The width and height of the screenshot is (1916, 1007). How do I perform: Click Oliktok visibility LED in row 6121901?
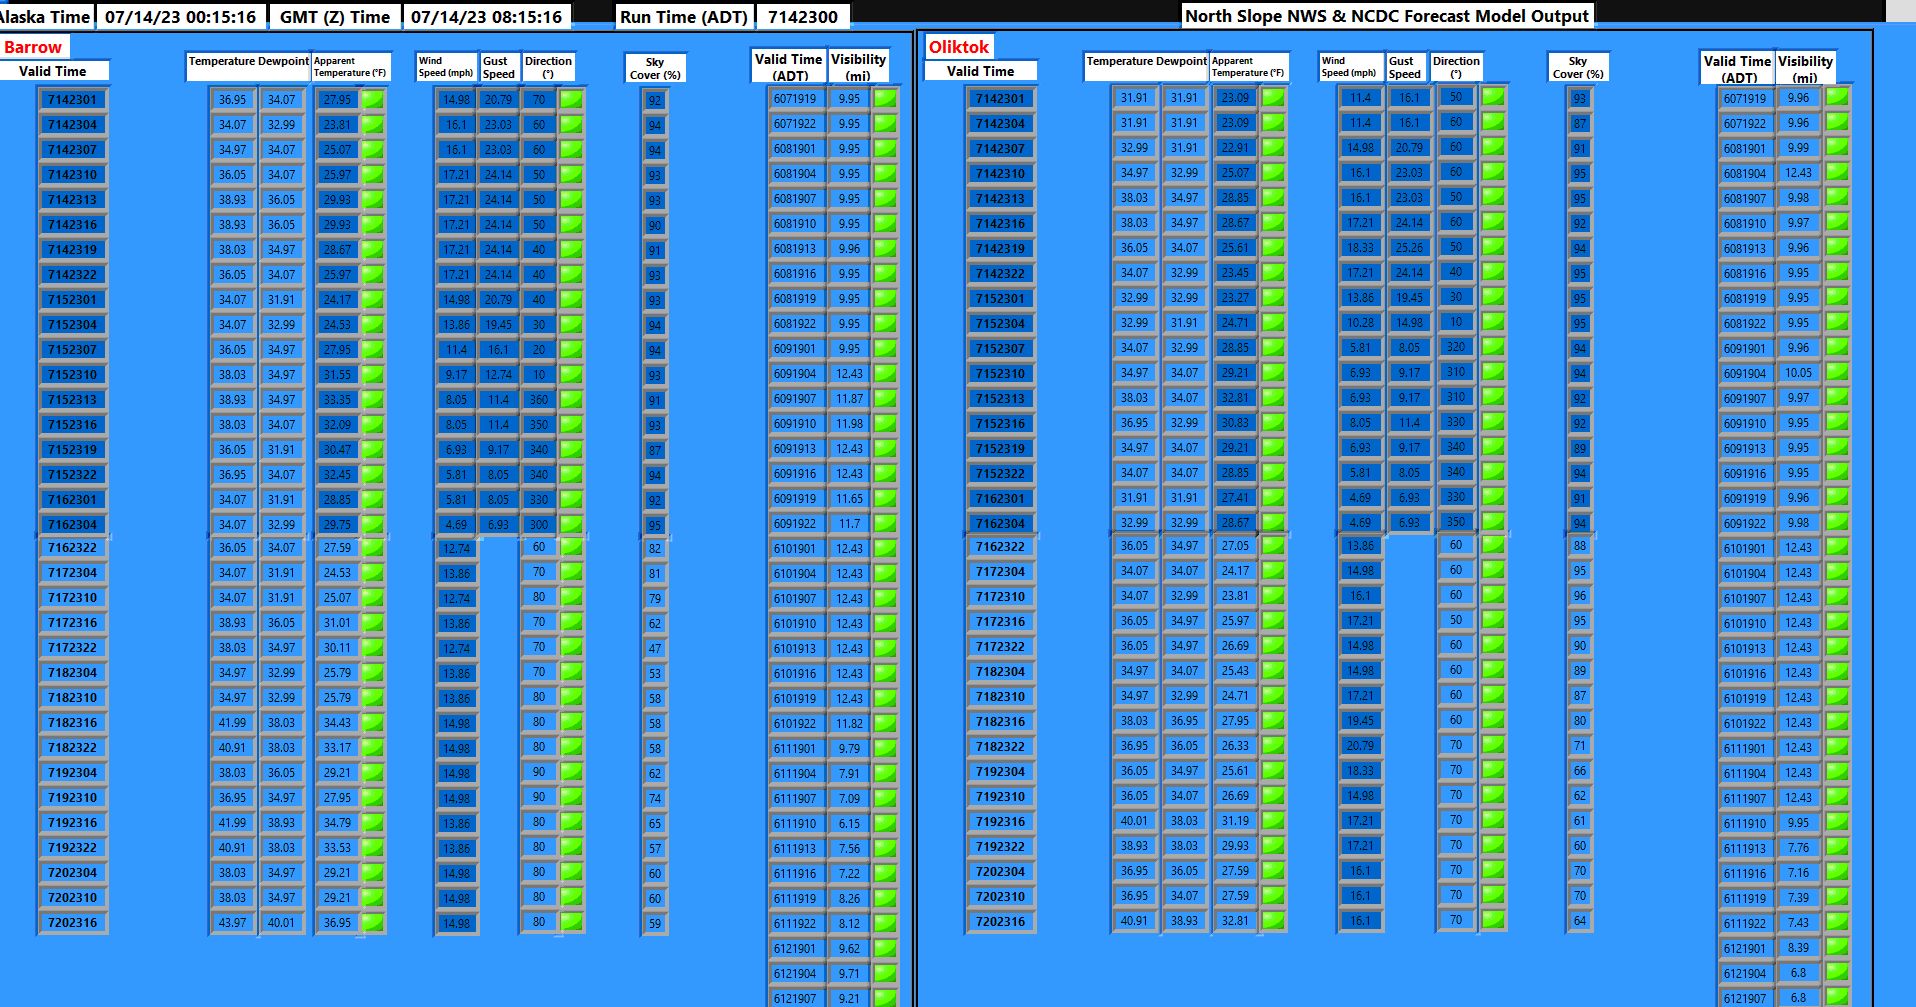tap(1837, 947)
